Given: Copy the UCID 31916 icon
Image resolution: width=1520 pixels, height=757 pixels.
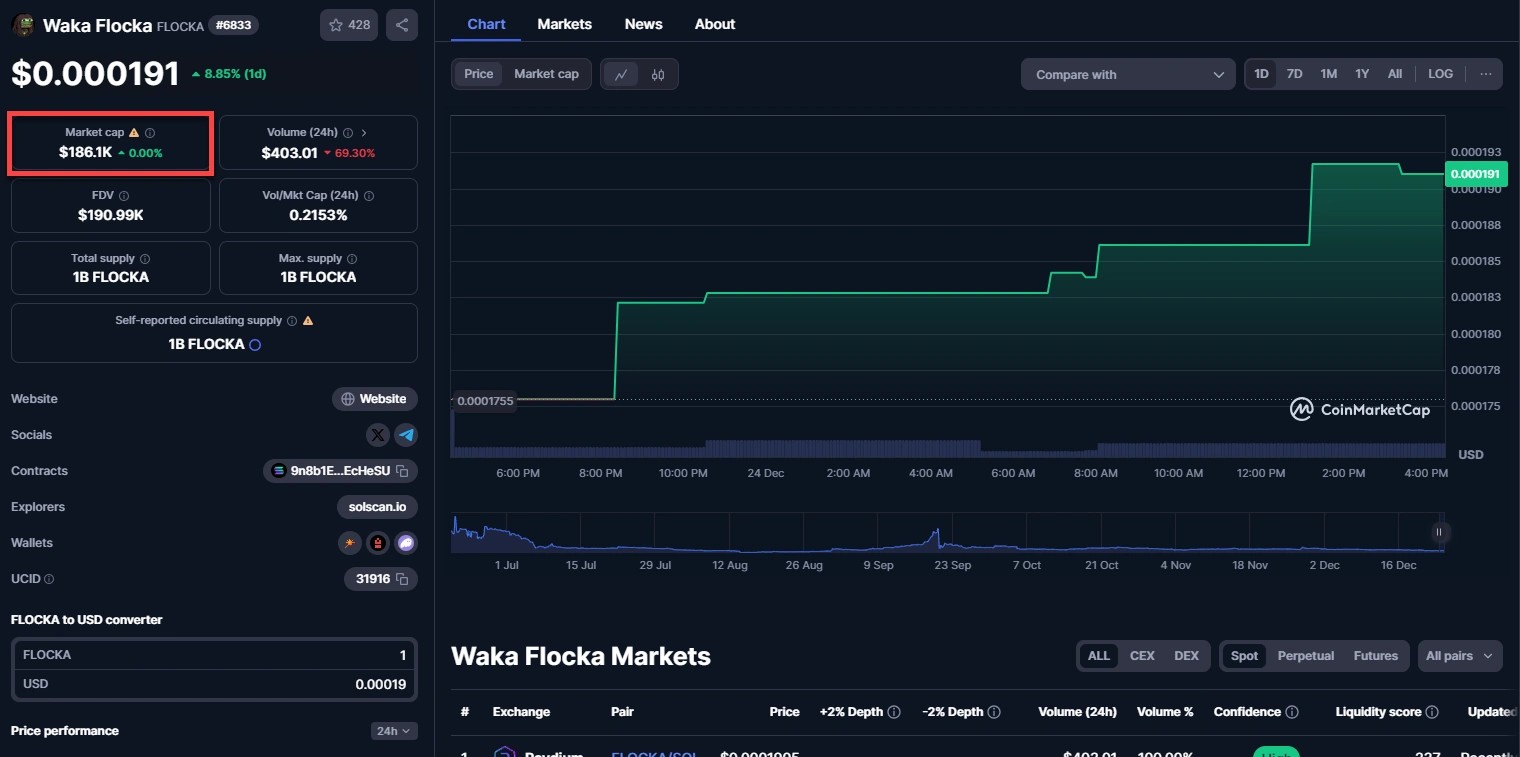Looking at the screenshot, I should point(402,579).
